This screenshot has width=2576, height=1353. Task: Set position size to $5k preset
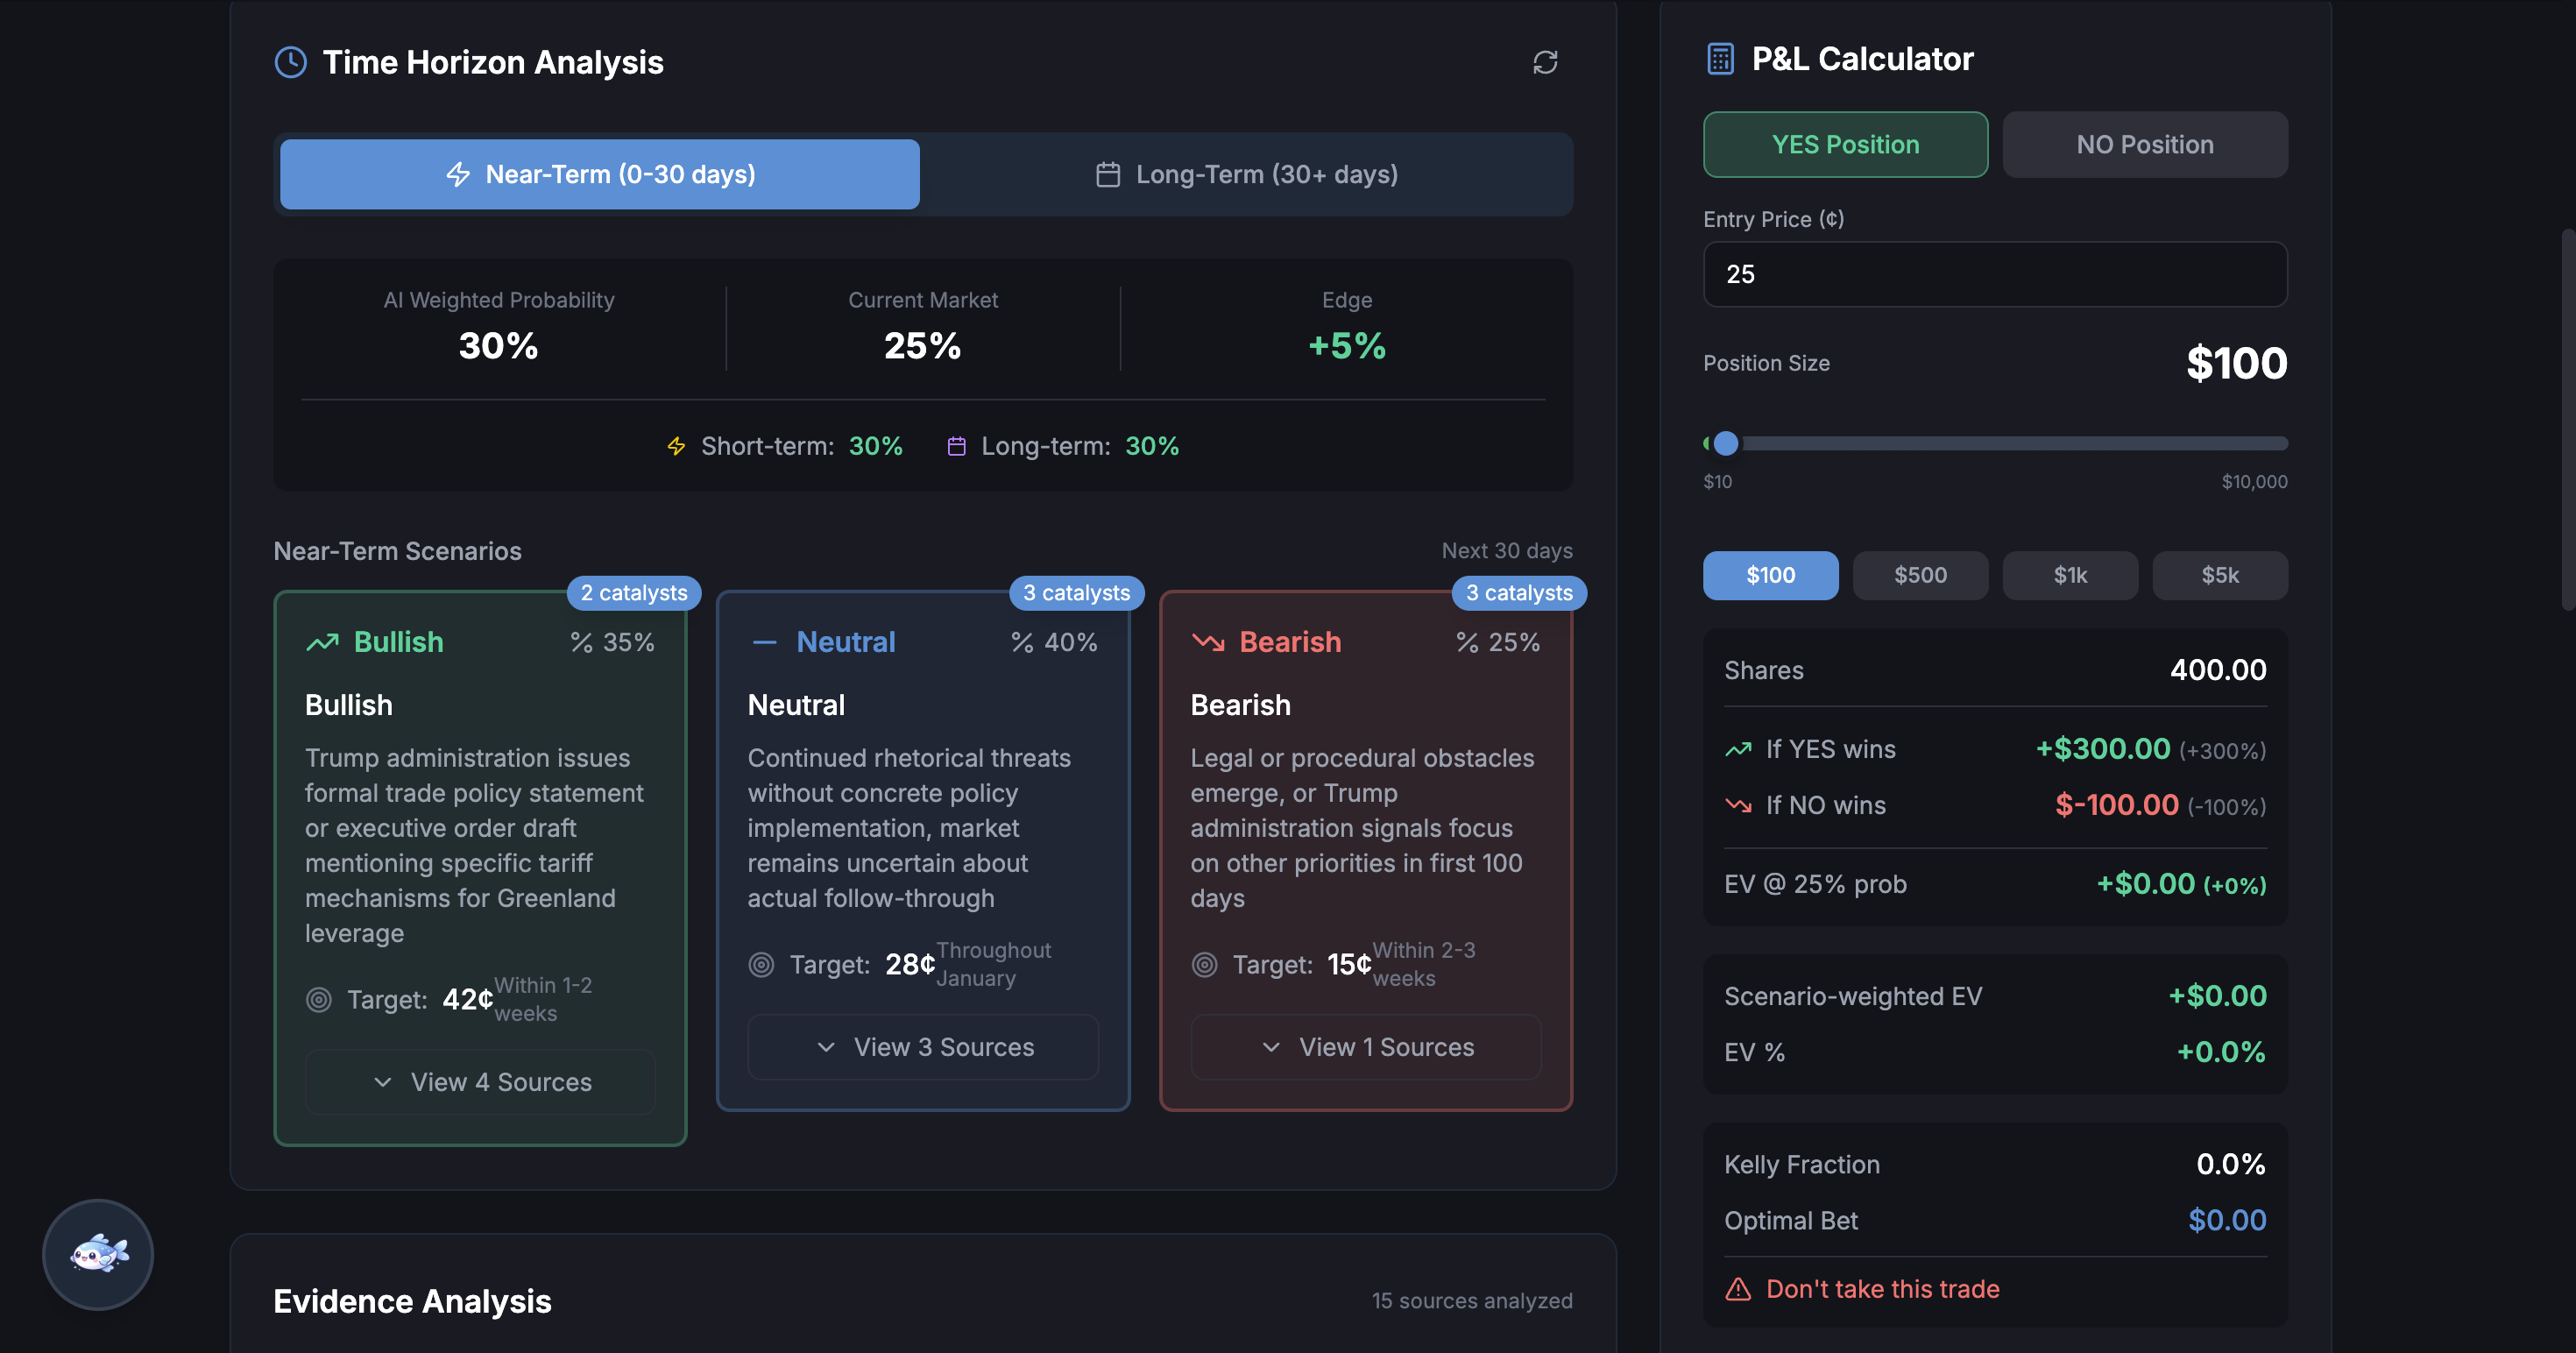[x=2219, y=575]
